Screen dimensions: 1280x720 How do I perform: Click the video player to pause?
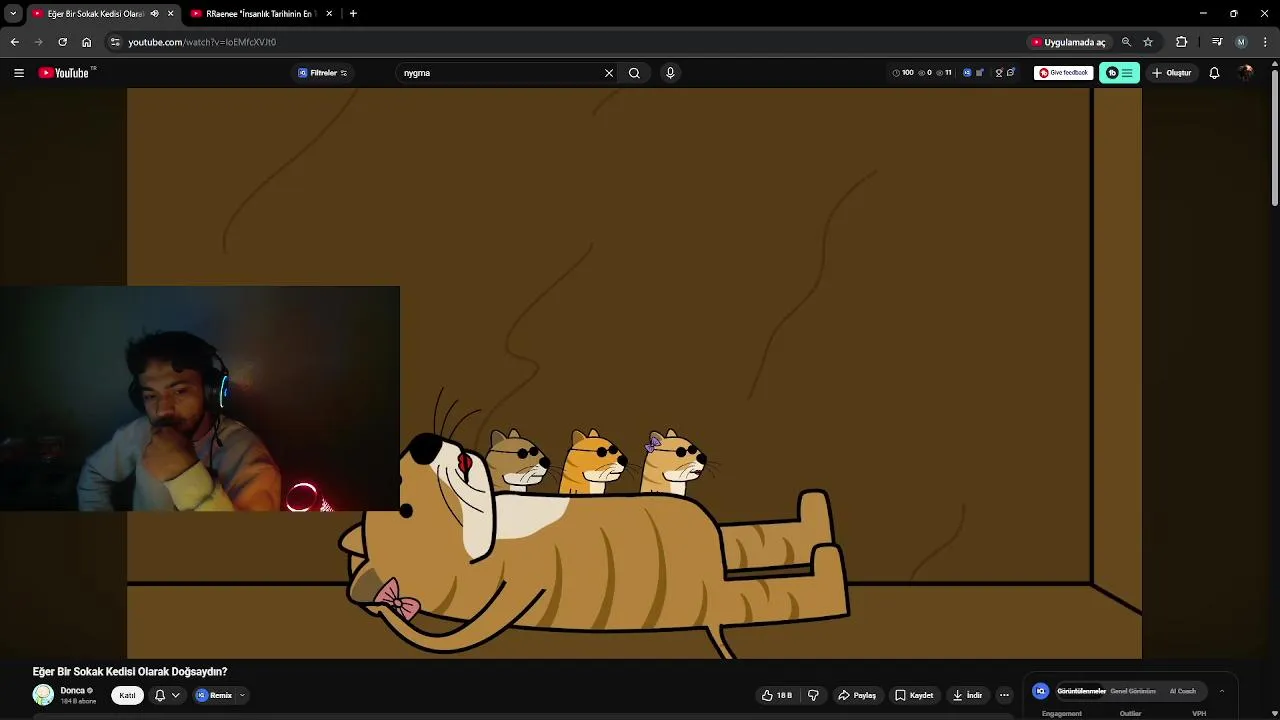point(634,373)
